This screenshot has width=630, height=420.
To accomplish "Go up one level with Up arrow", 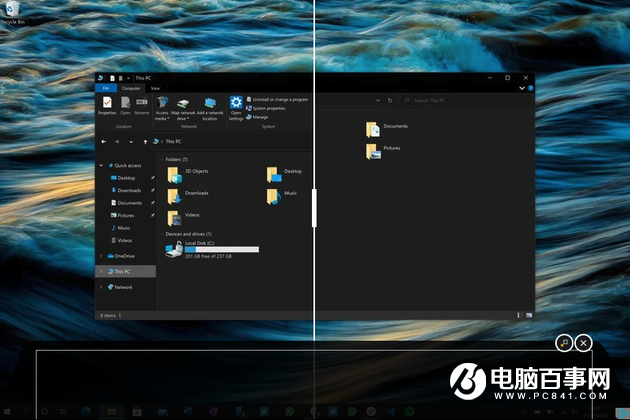I will tap(145, 141).
